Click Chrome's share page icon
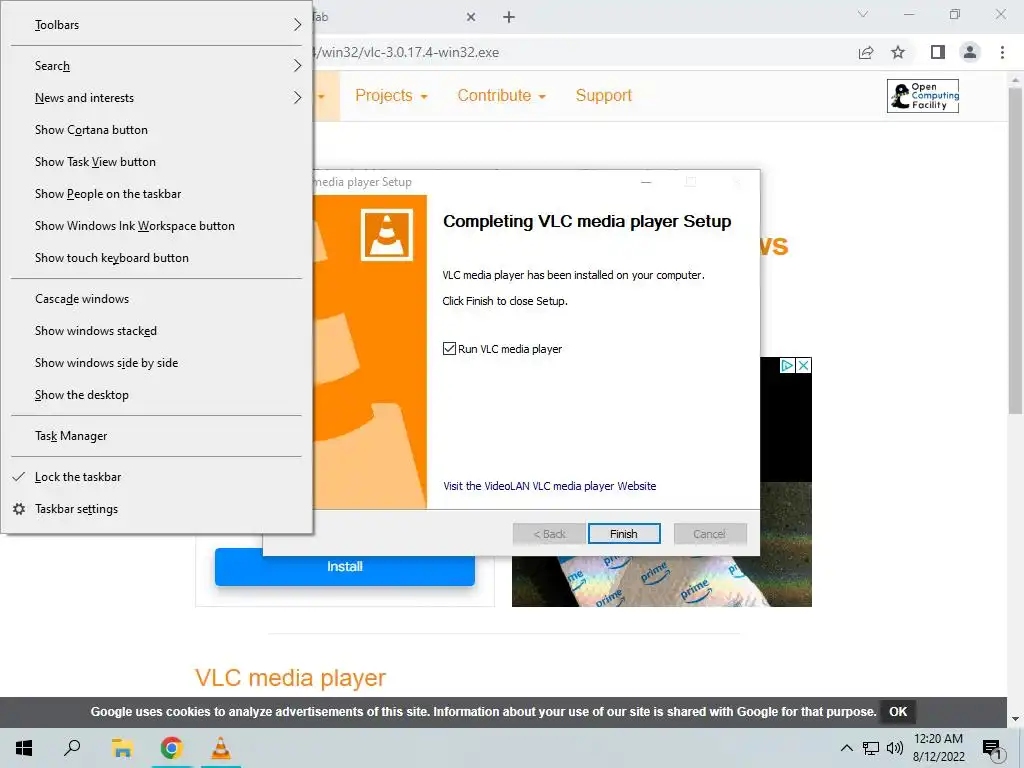This screenshot has width=1024, height=768. click(866, 52)
